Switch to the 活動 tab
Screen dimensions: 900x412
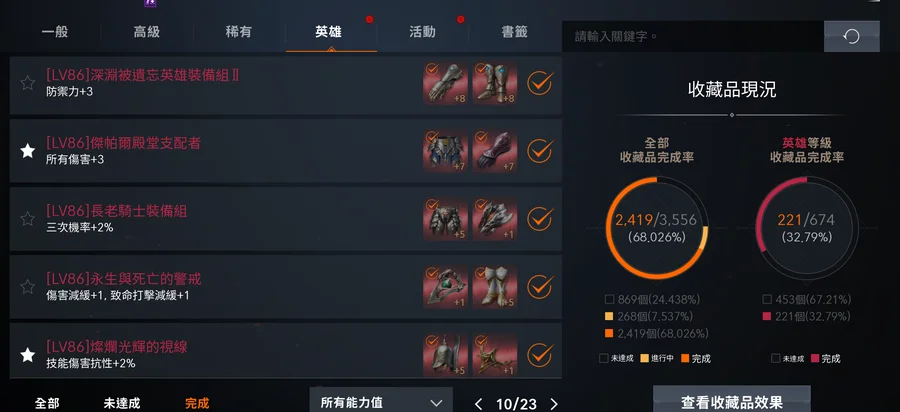[422, 32]
